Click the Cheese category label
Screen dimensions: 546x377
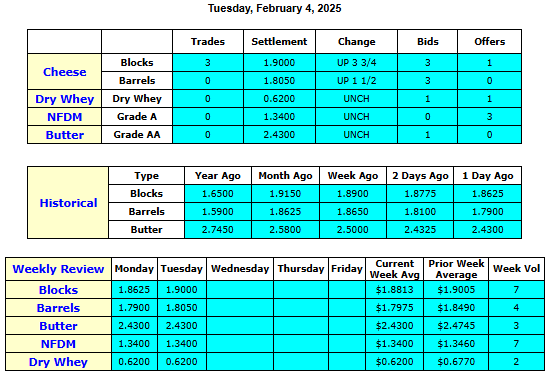(x=64, y=72)
